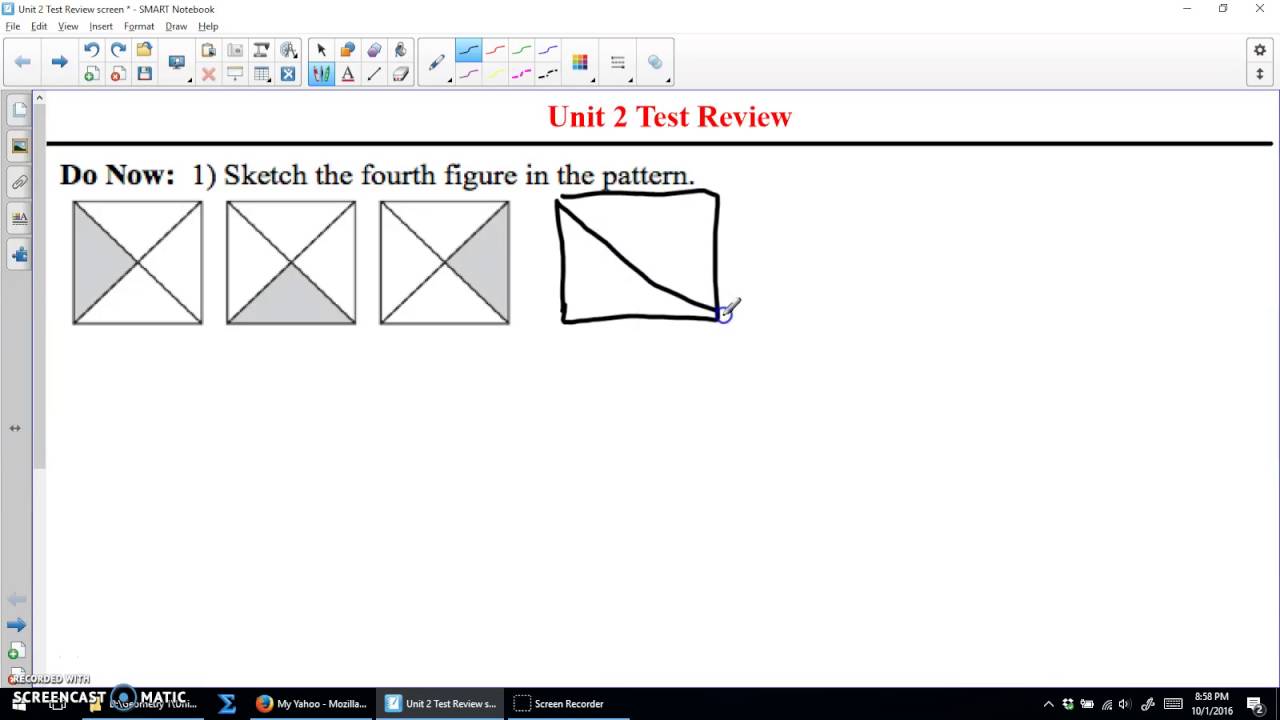
Task: Open a file with the folder icon
Action: coord(144,50)
